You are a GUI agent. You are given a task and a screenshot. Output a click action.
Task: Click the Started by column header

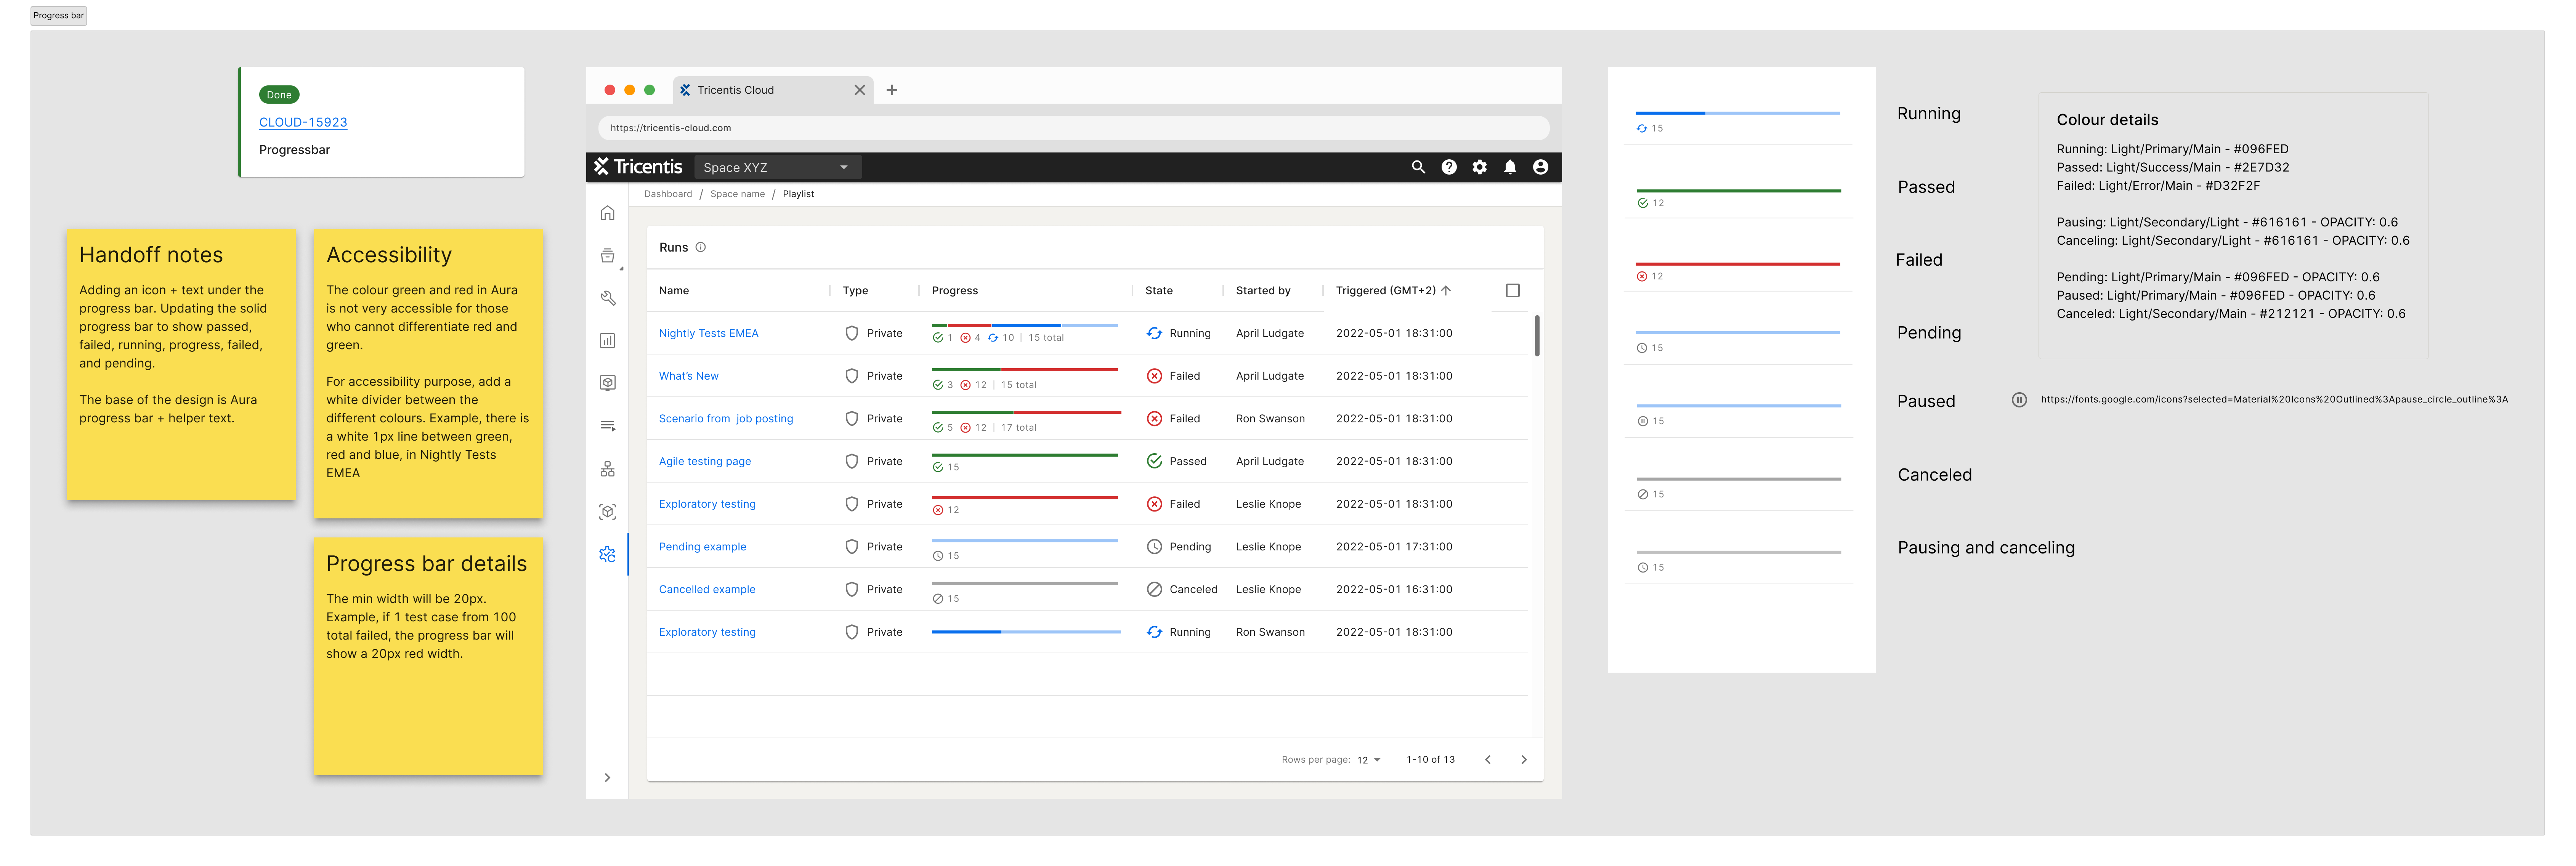click(x=1263, y=291)
